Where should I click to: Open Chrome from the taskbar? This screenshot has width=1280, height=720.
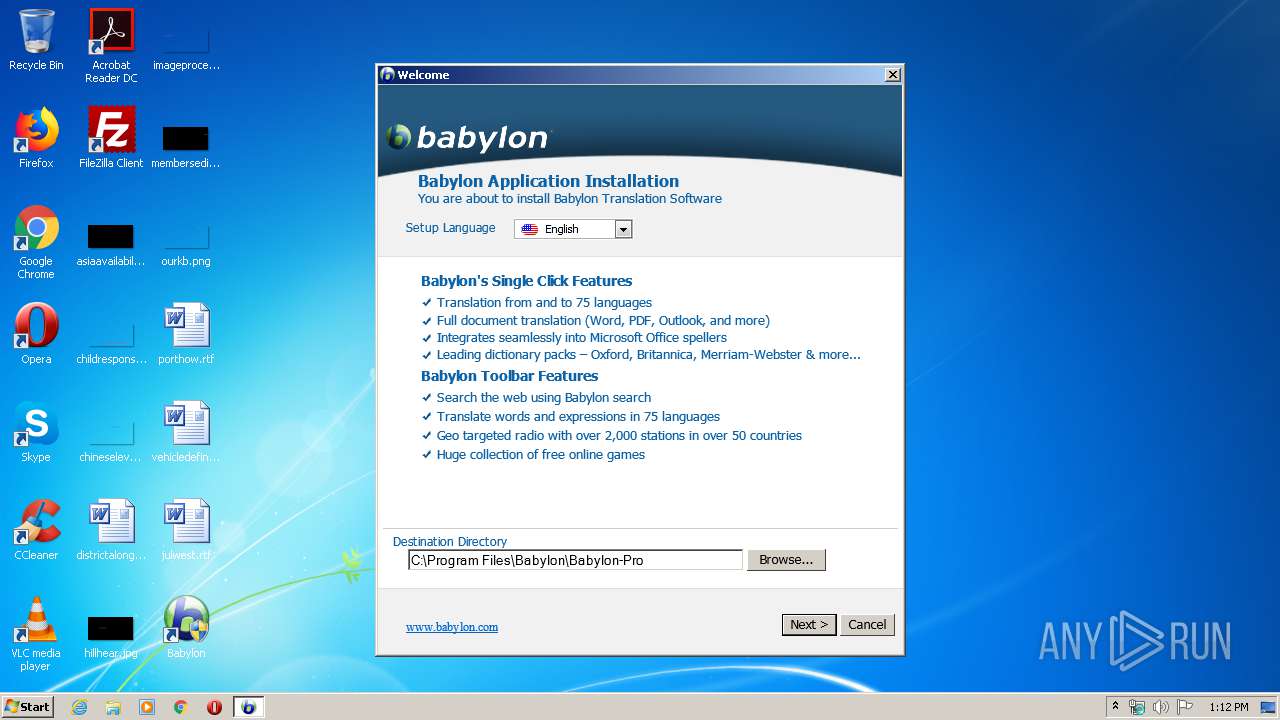pyautogui.click(x=180, y=707)
